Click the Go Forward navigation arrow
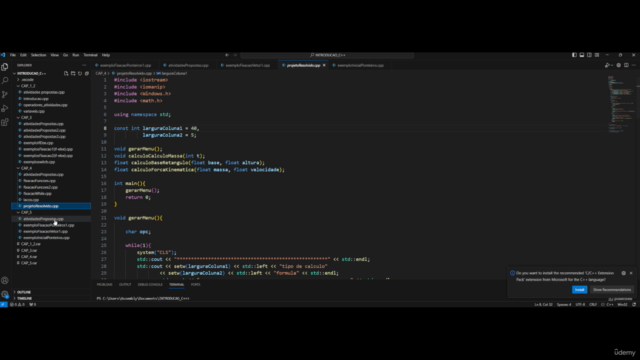 pyautogui.click(x=235, y=55)
